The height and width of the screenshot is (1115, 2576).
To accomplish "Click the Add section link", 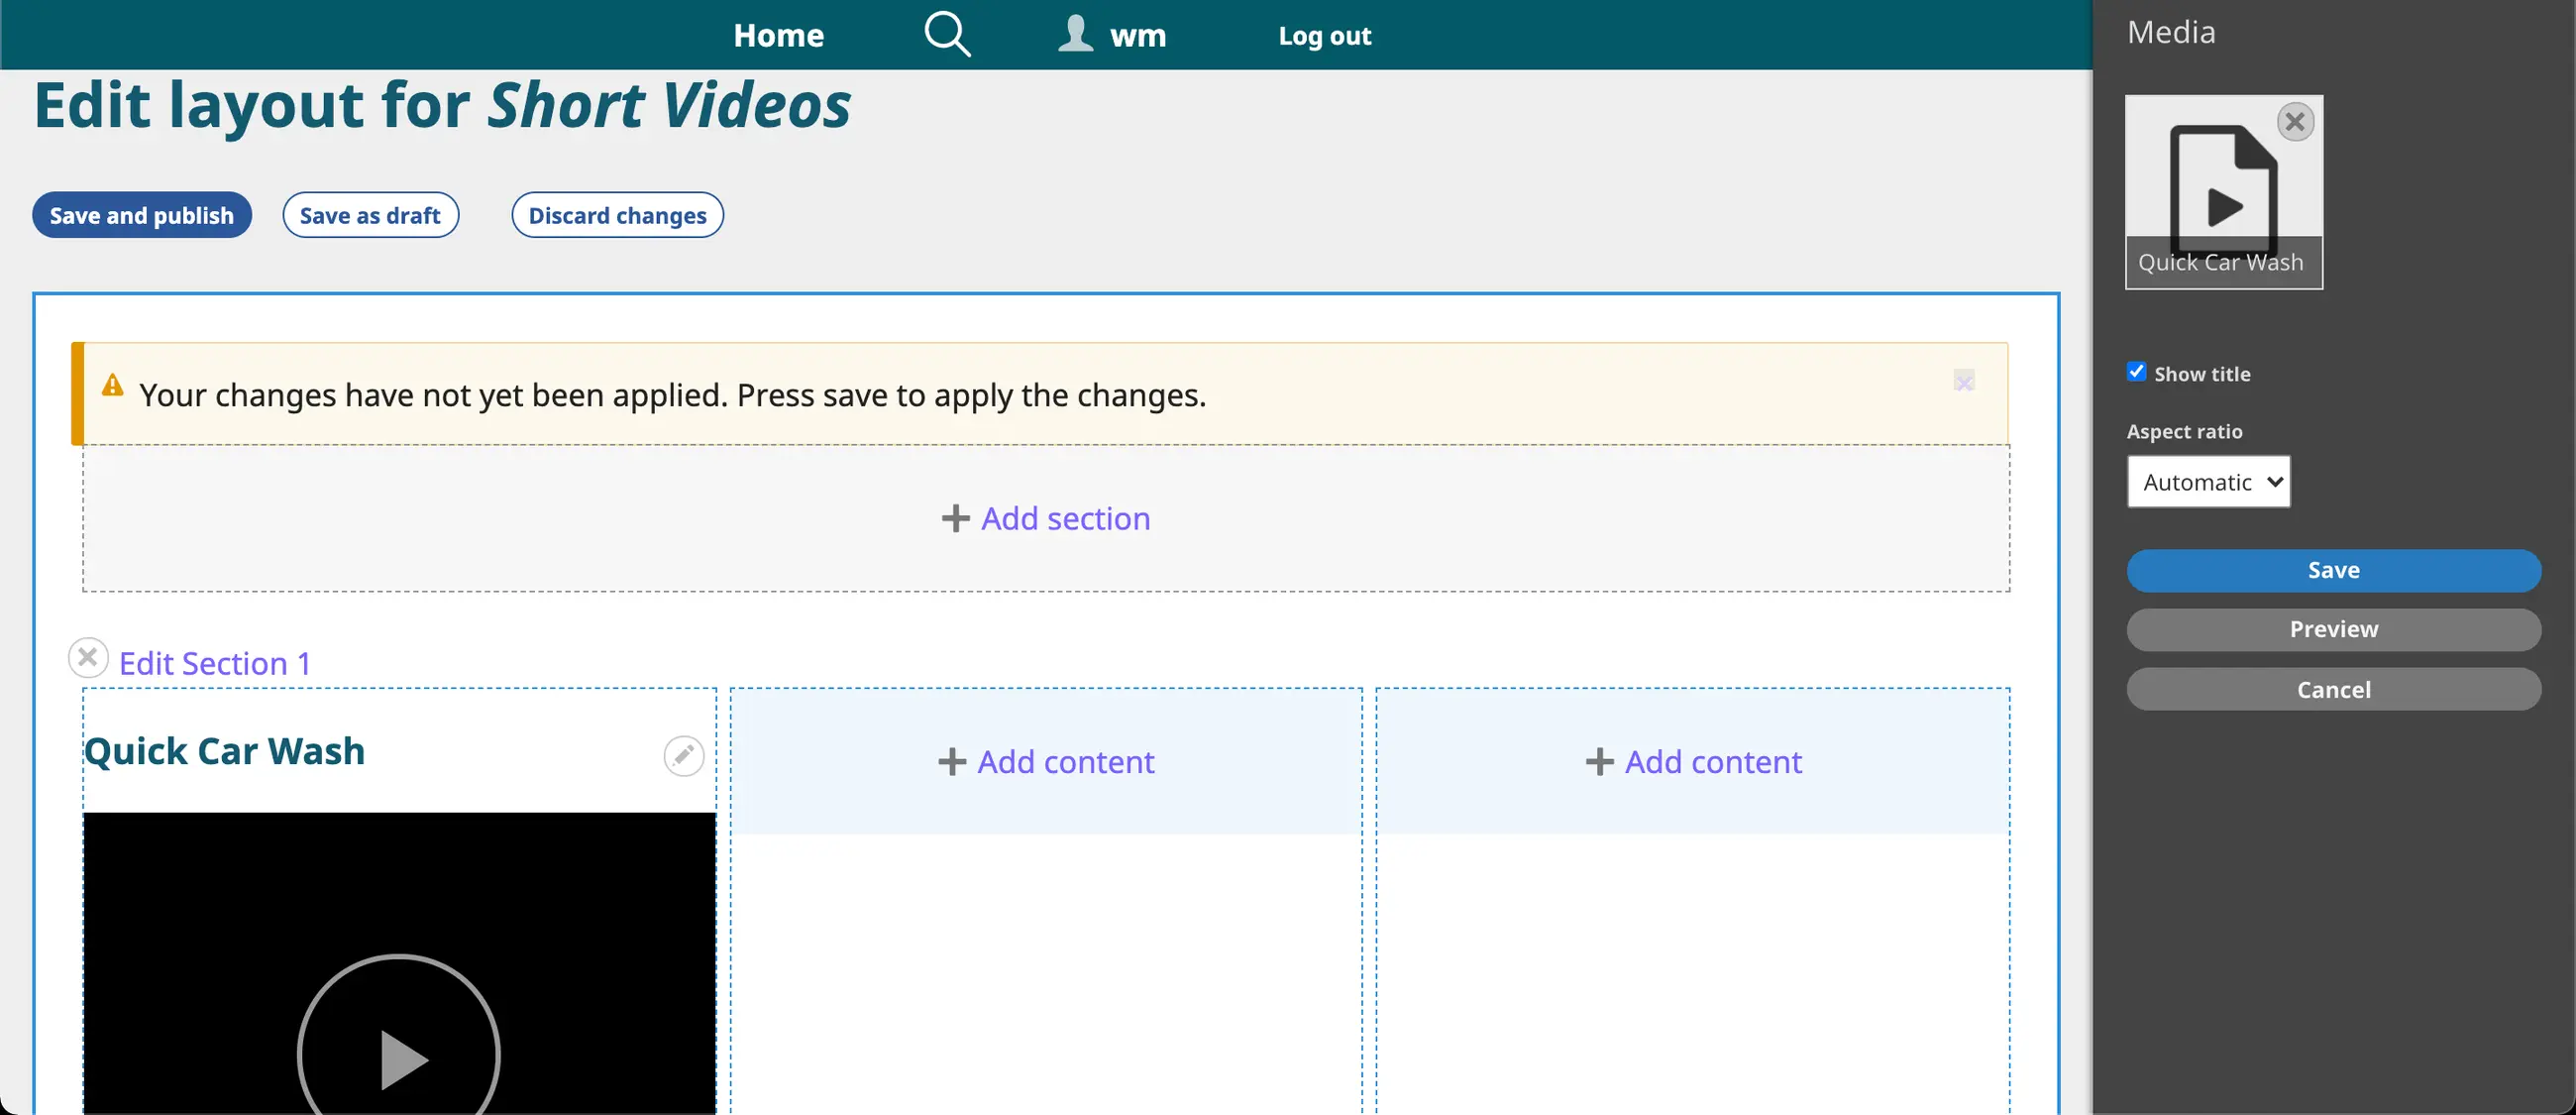I will [x=1046, y=518].
